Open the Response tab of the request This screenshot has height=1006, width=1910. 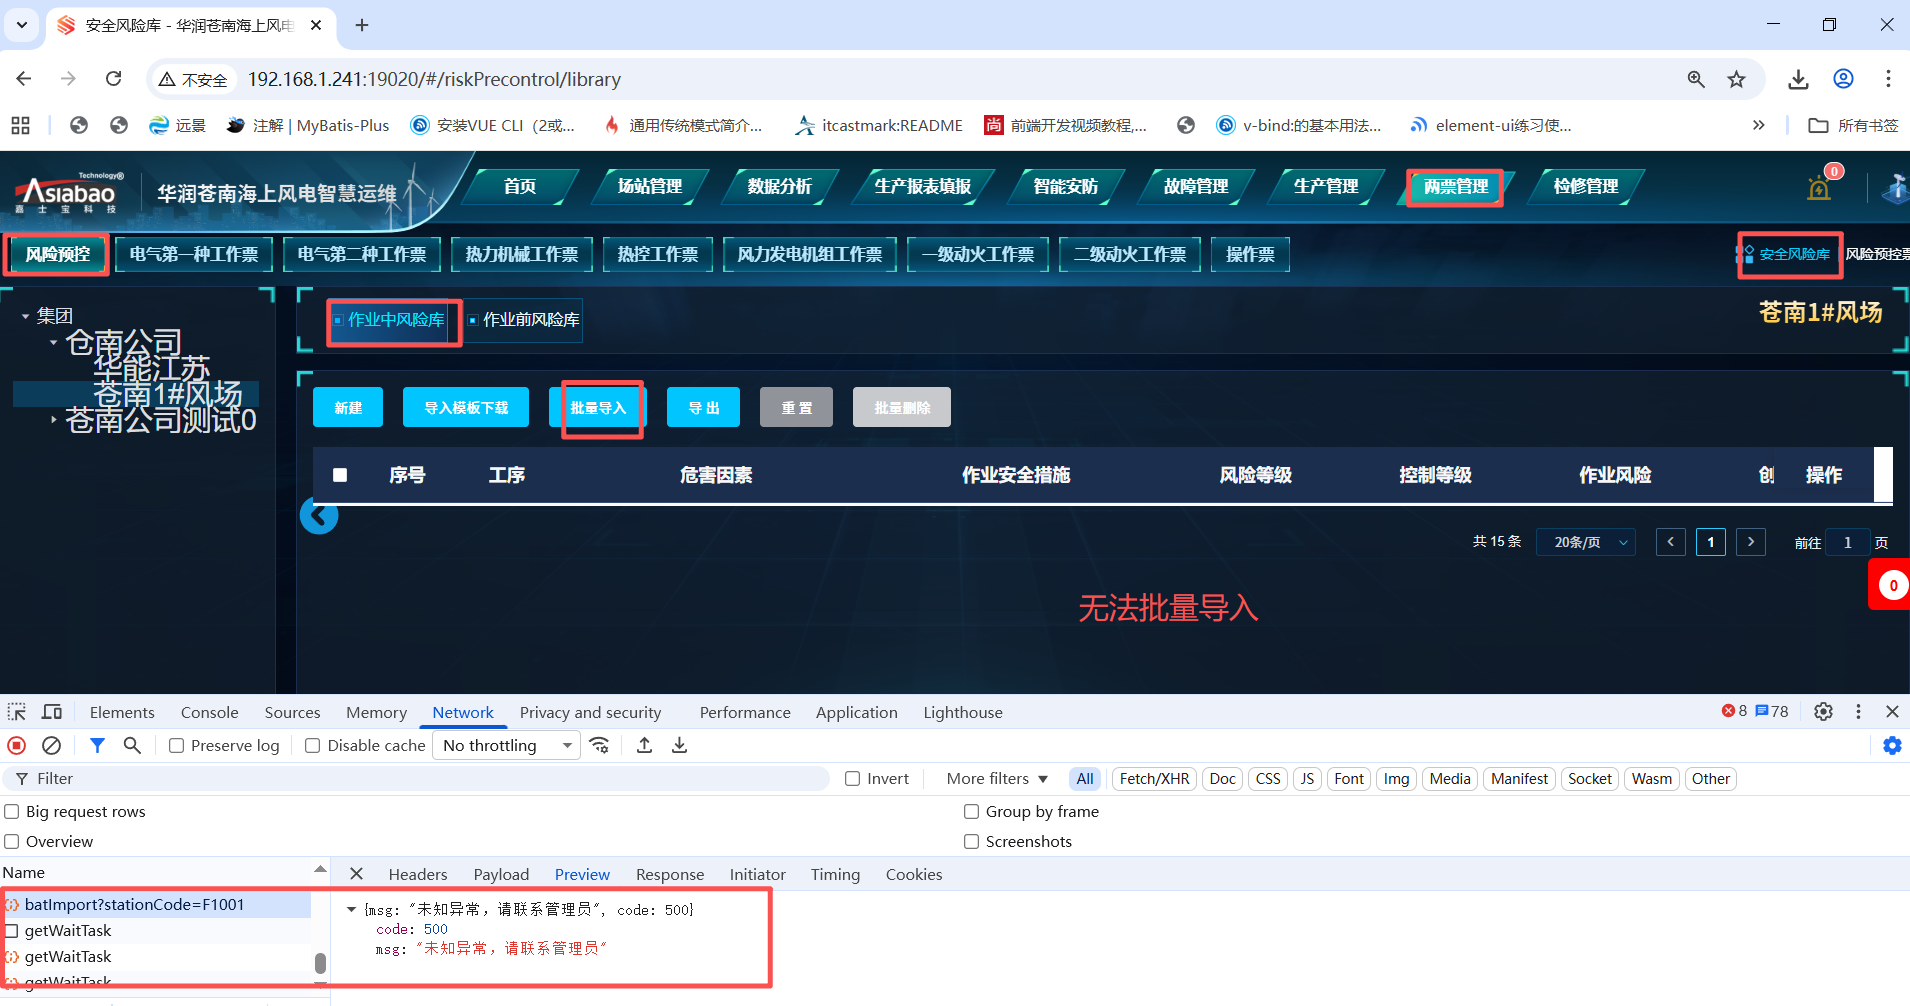pyautogui.click(x=669, y=874)
